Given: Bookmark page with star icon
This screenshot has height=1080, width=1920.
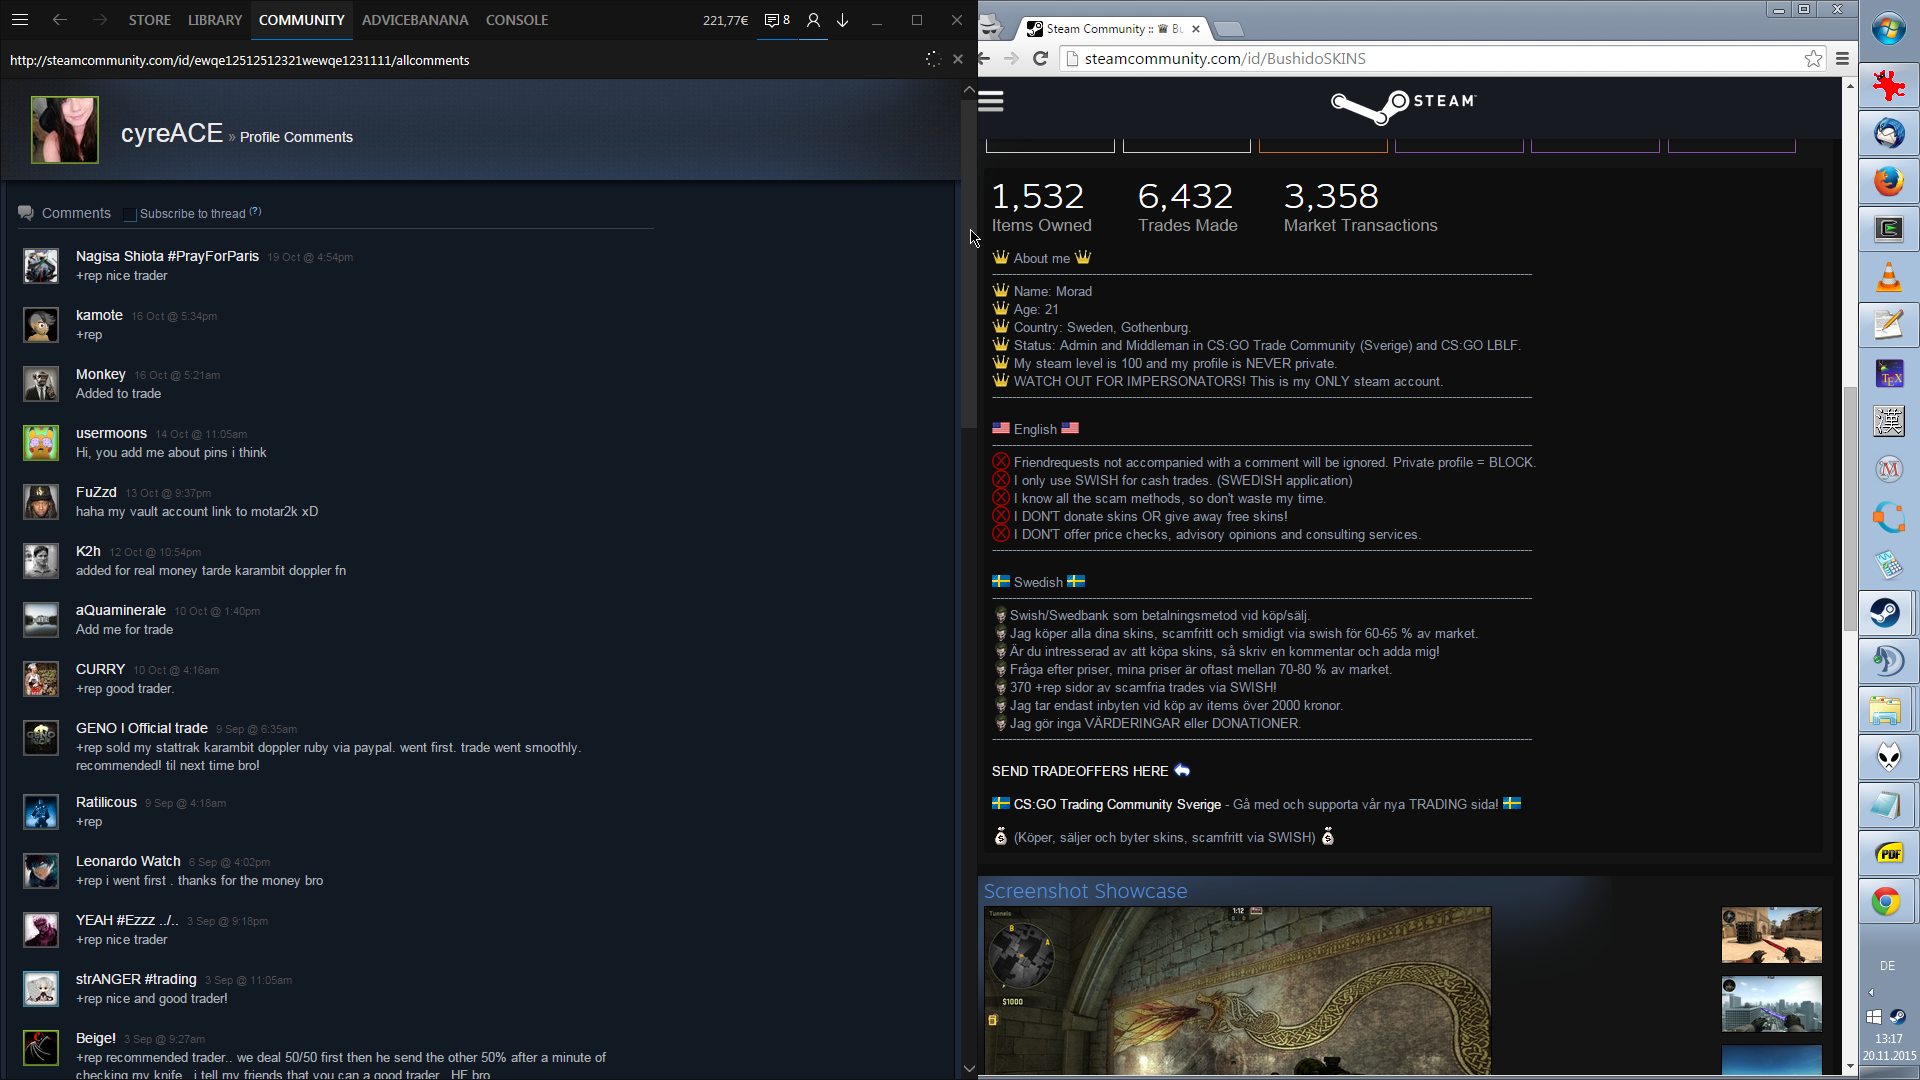Looking at the screenshot, I should 1813,59.
